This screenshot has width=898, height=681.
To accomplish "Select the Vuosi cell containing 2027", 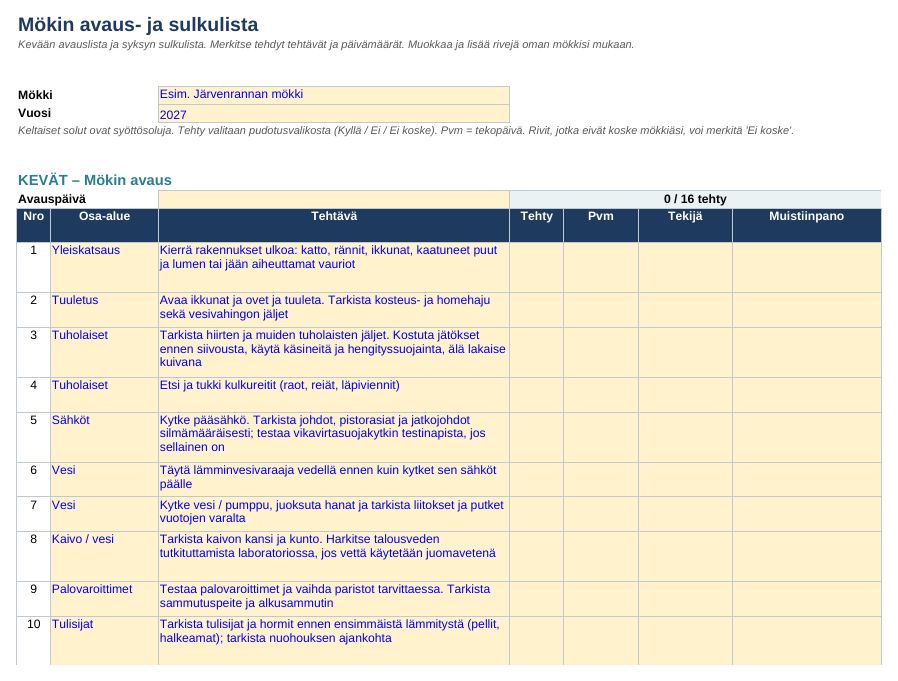I will pos(333,113).
